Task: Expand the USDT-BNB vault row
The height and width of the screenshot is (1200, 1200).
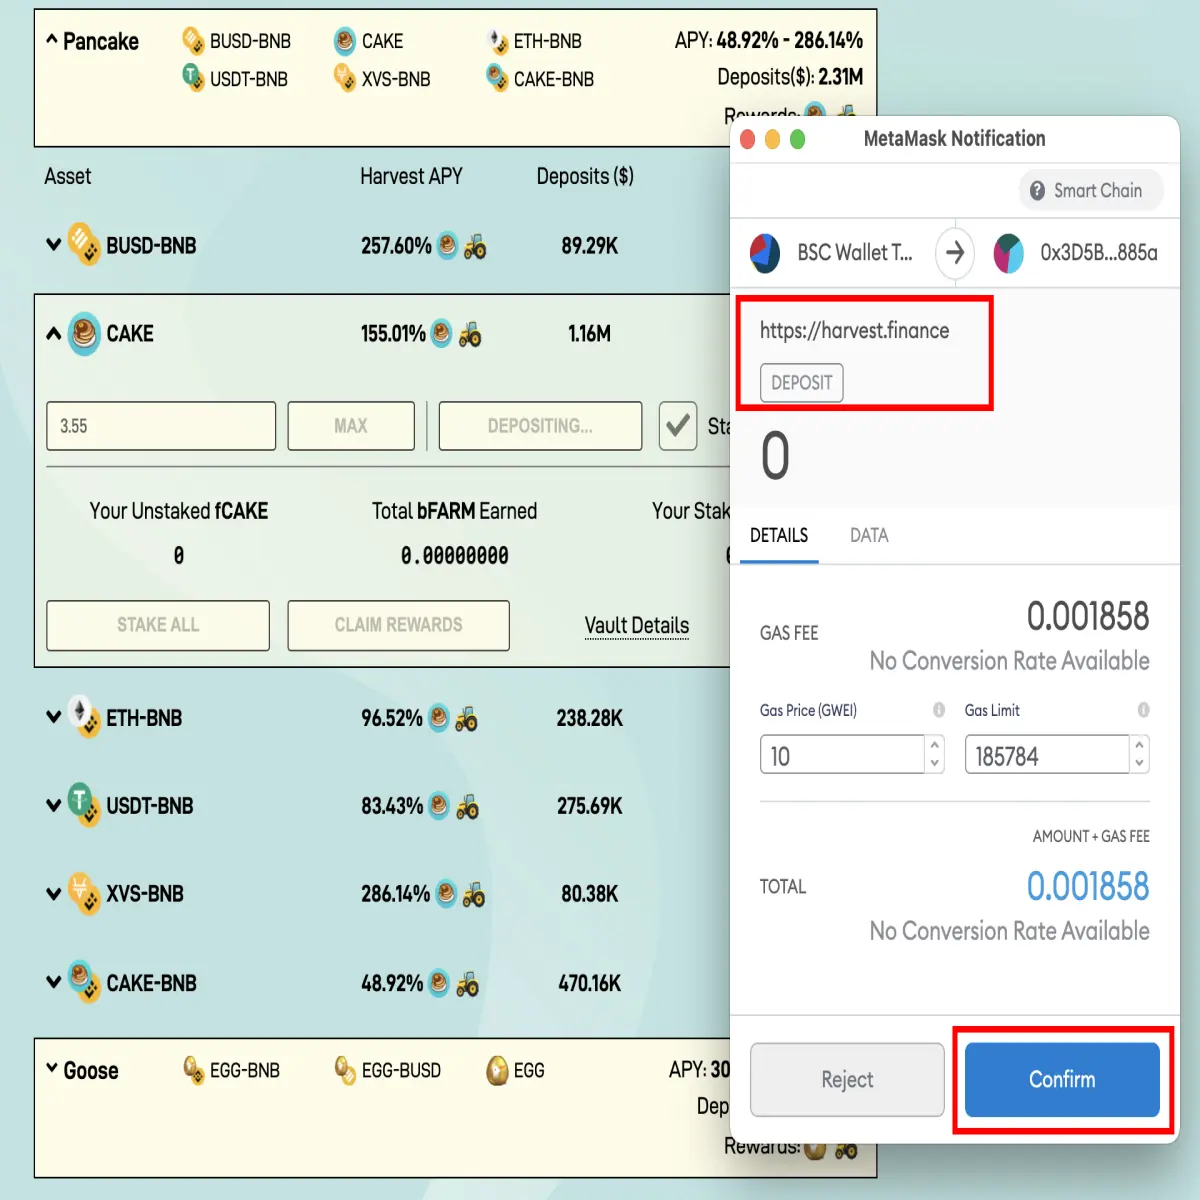Action: [x=54, y=805]
